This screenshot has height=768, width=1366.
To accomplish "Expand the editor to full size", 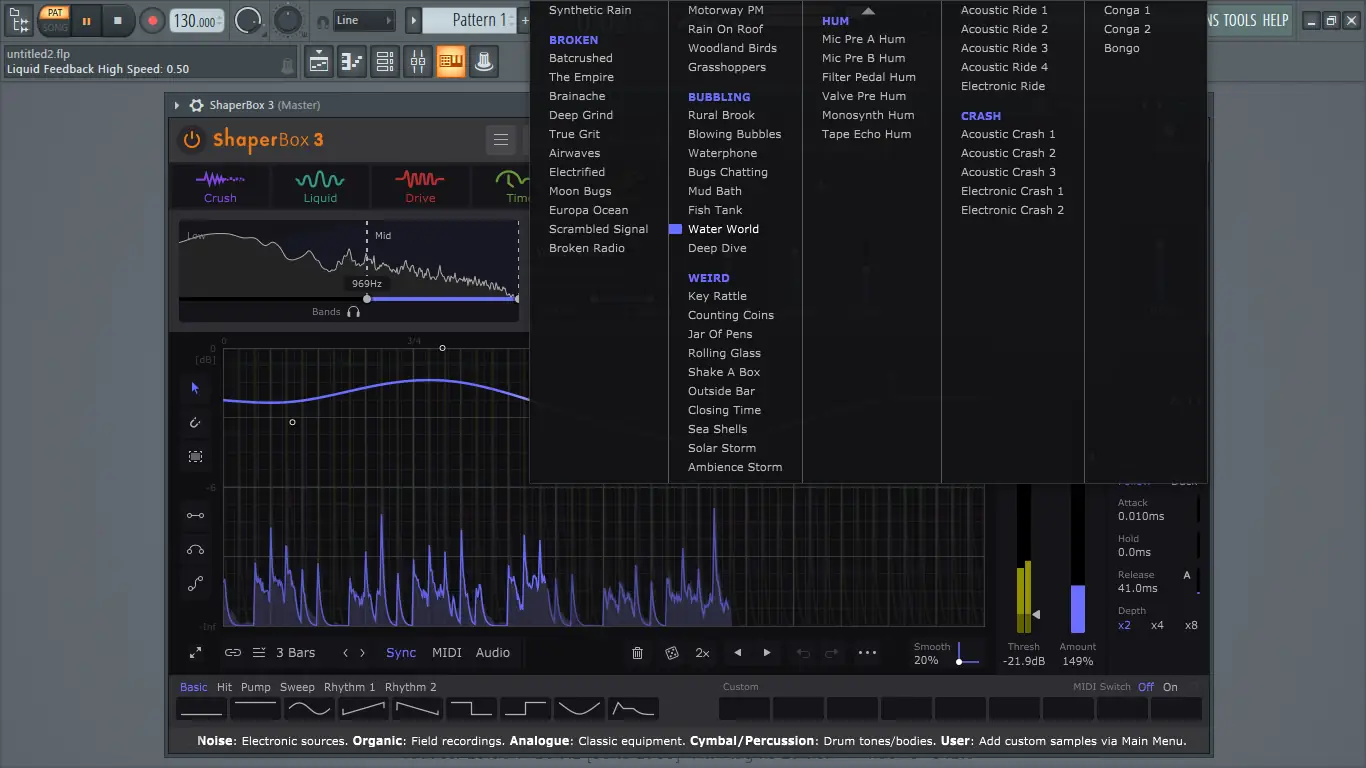I will pyautogui.click(x=195, y=653).
